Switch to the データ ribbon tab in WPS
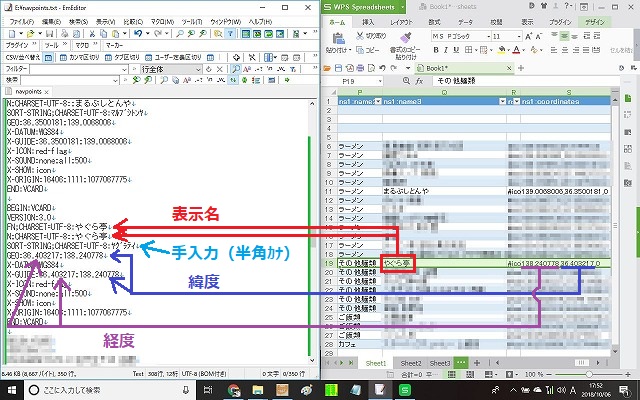 465,22
